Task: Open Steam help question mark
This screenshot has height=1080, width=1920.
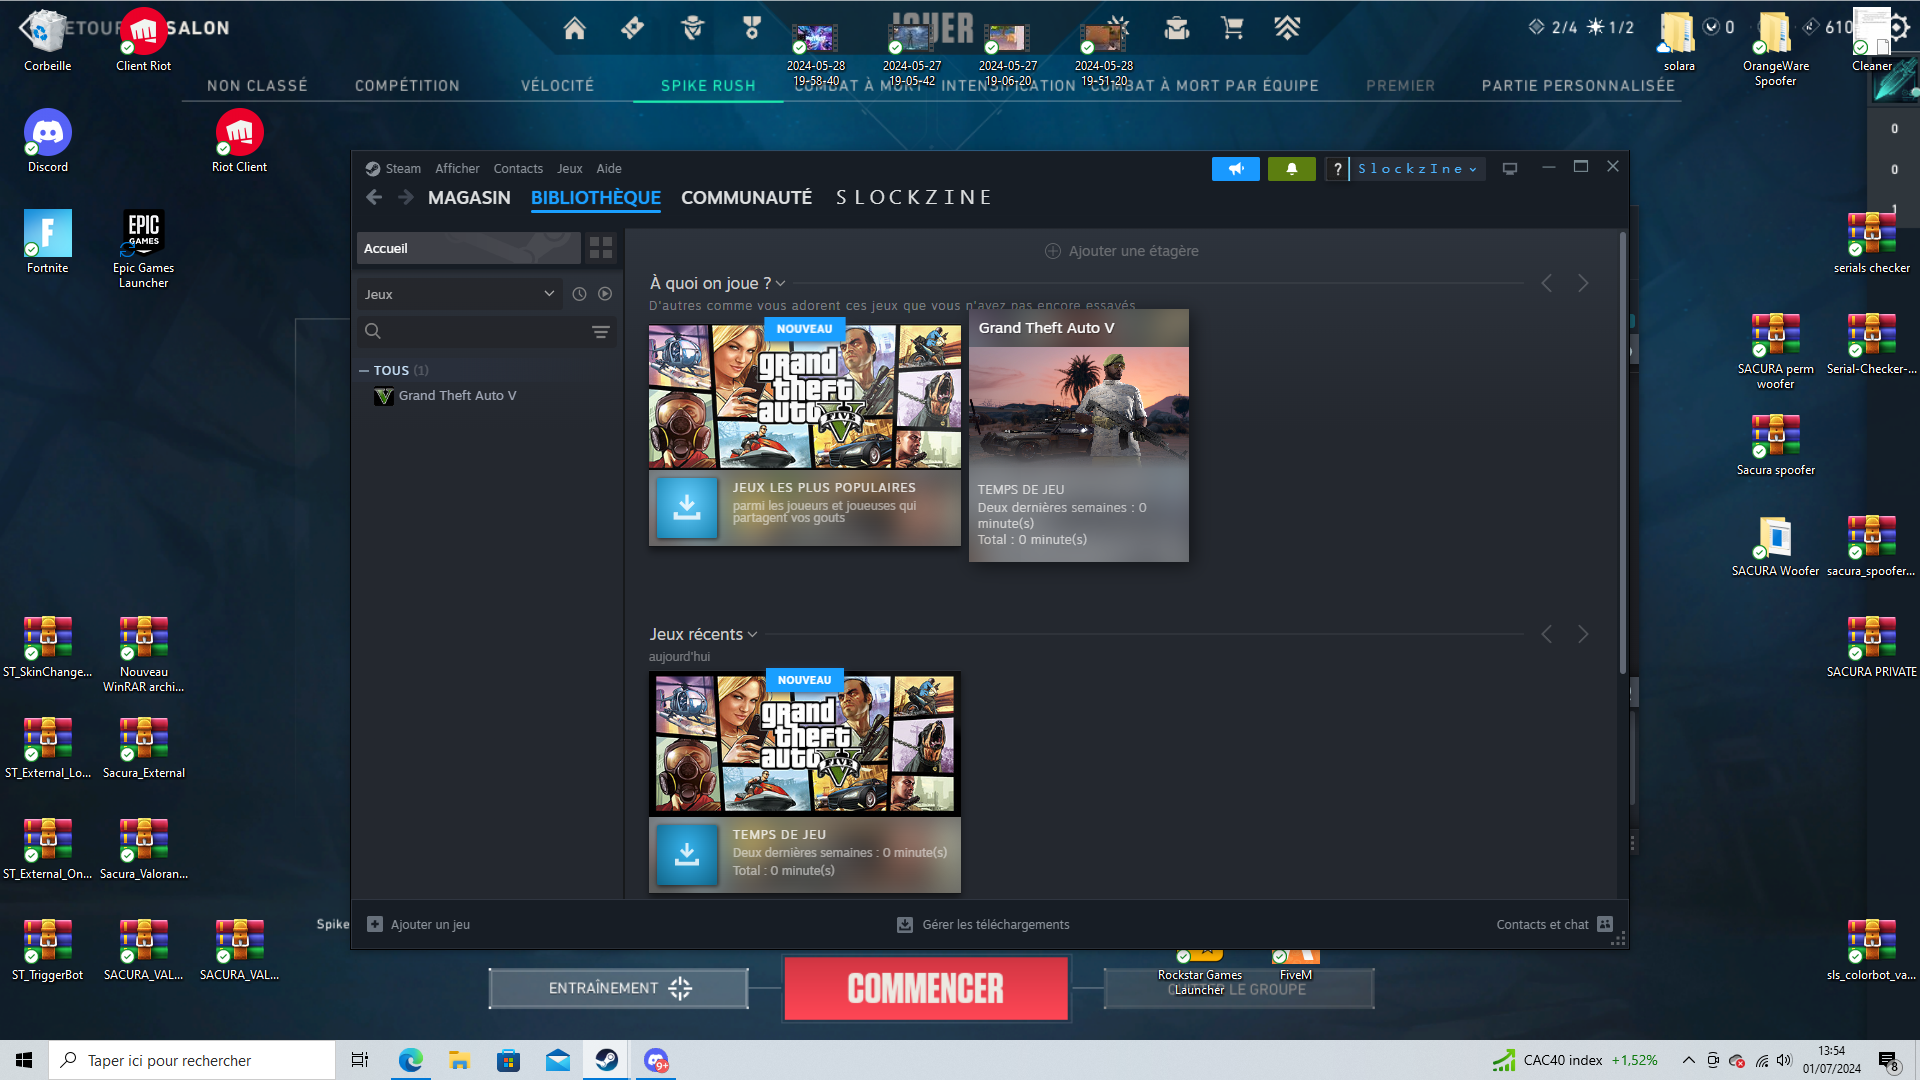Action: (x=1337, y=169)
